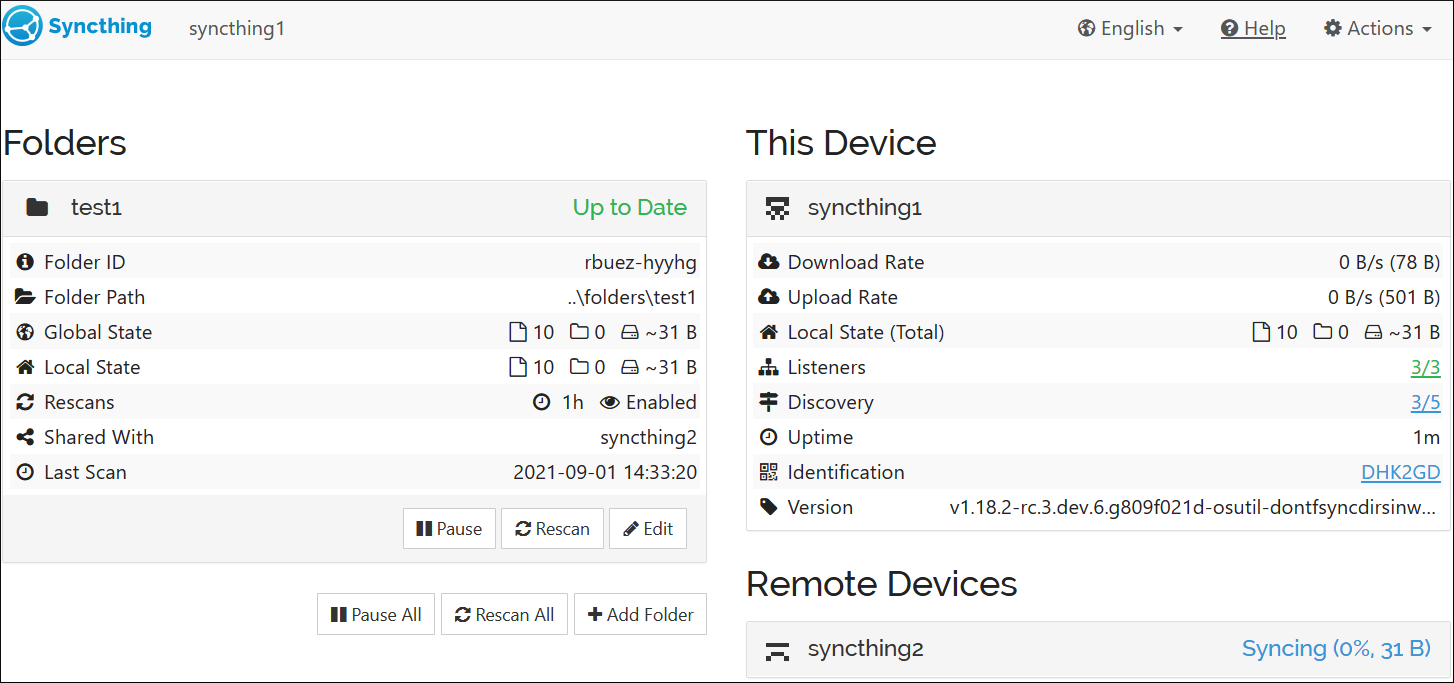Click the cloud upload icon beside Upload Rate
The height and width of the screenshot is (683, 1454).
coord(768,297)
